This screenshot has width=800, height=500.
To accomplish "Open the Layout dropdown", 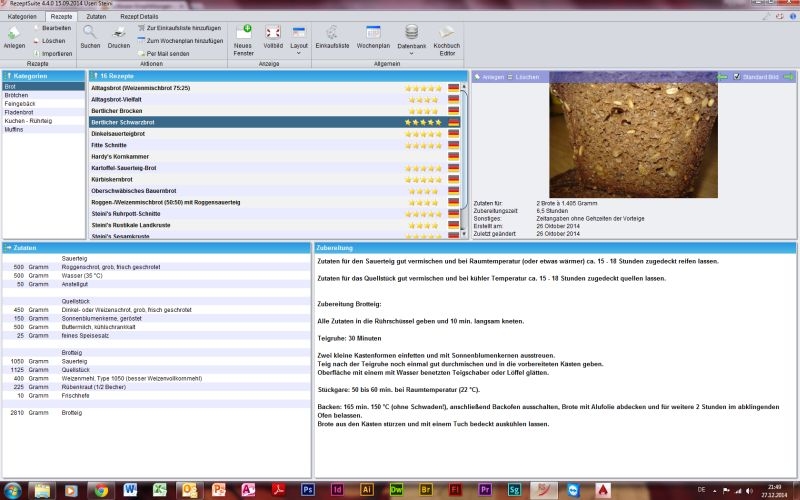I will click(299, 40).
